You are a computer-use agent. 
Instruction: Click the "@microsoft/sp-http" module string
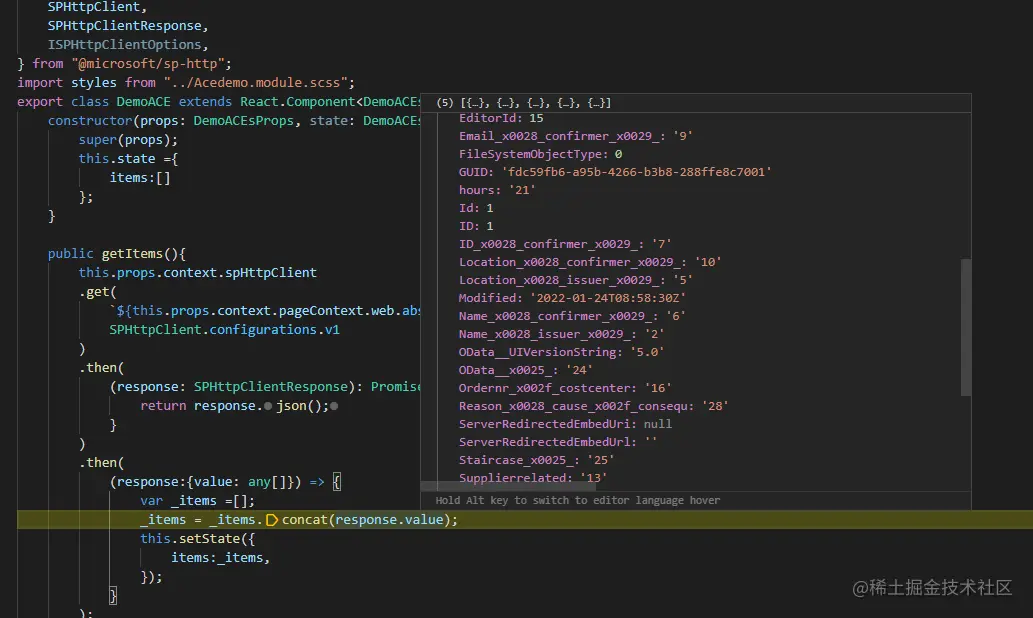(148, 63)
